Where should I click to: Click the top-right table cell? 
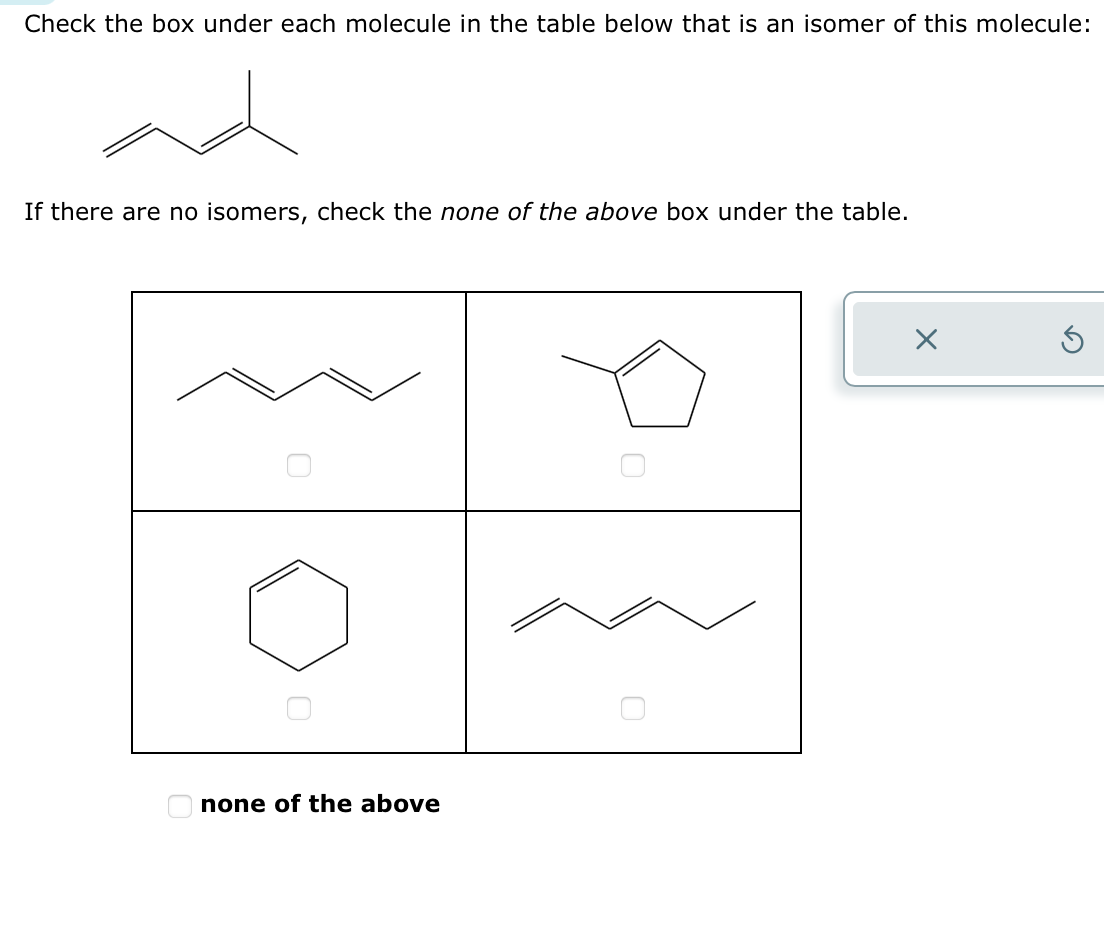(634, 400)
